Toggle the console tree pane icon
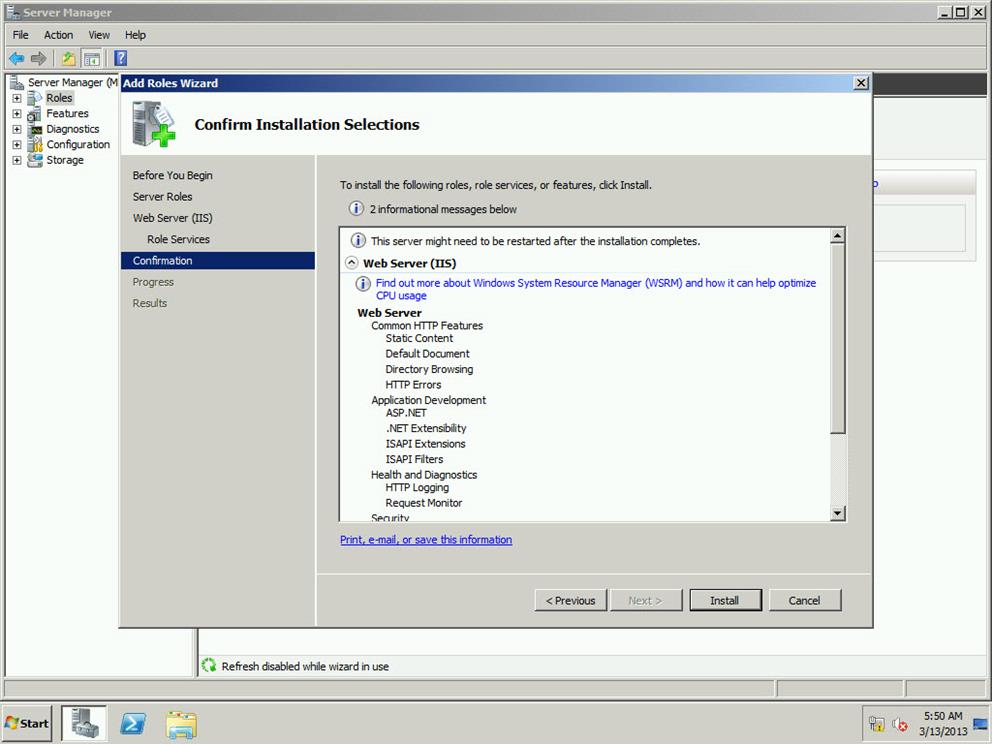 [x=92, y=59]
